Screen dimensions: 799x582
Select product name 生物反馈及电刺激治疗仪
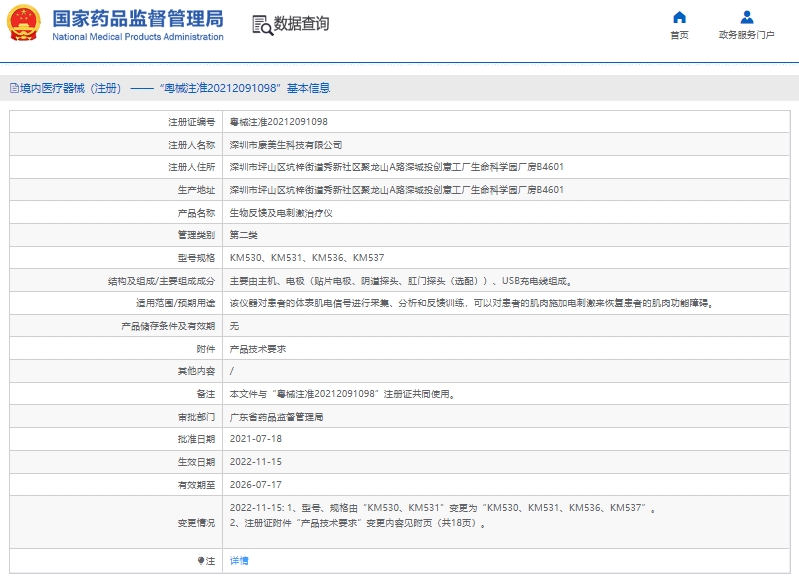click(281, 213)
